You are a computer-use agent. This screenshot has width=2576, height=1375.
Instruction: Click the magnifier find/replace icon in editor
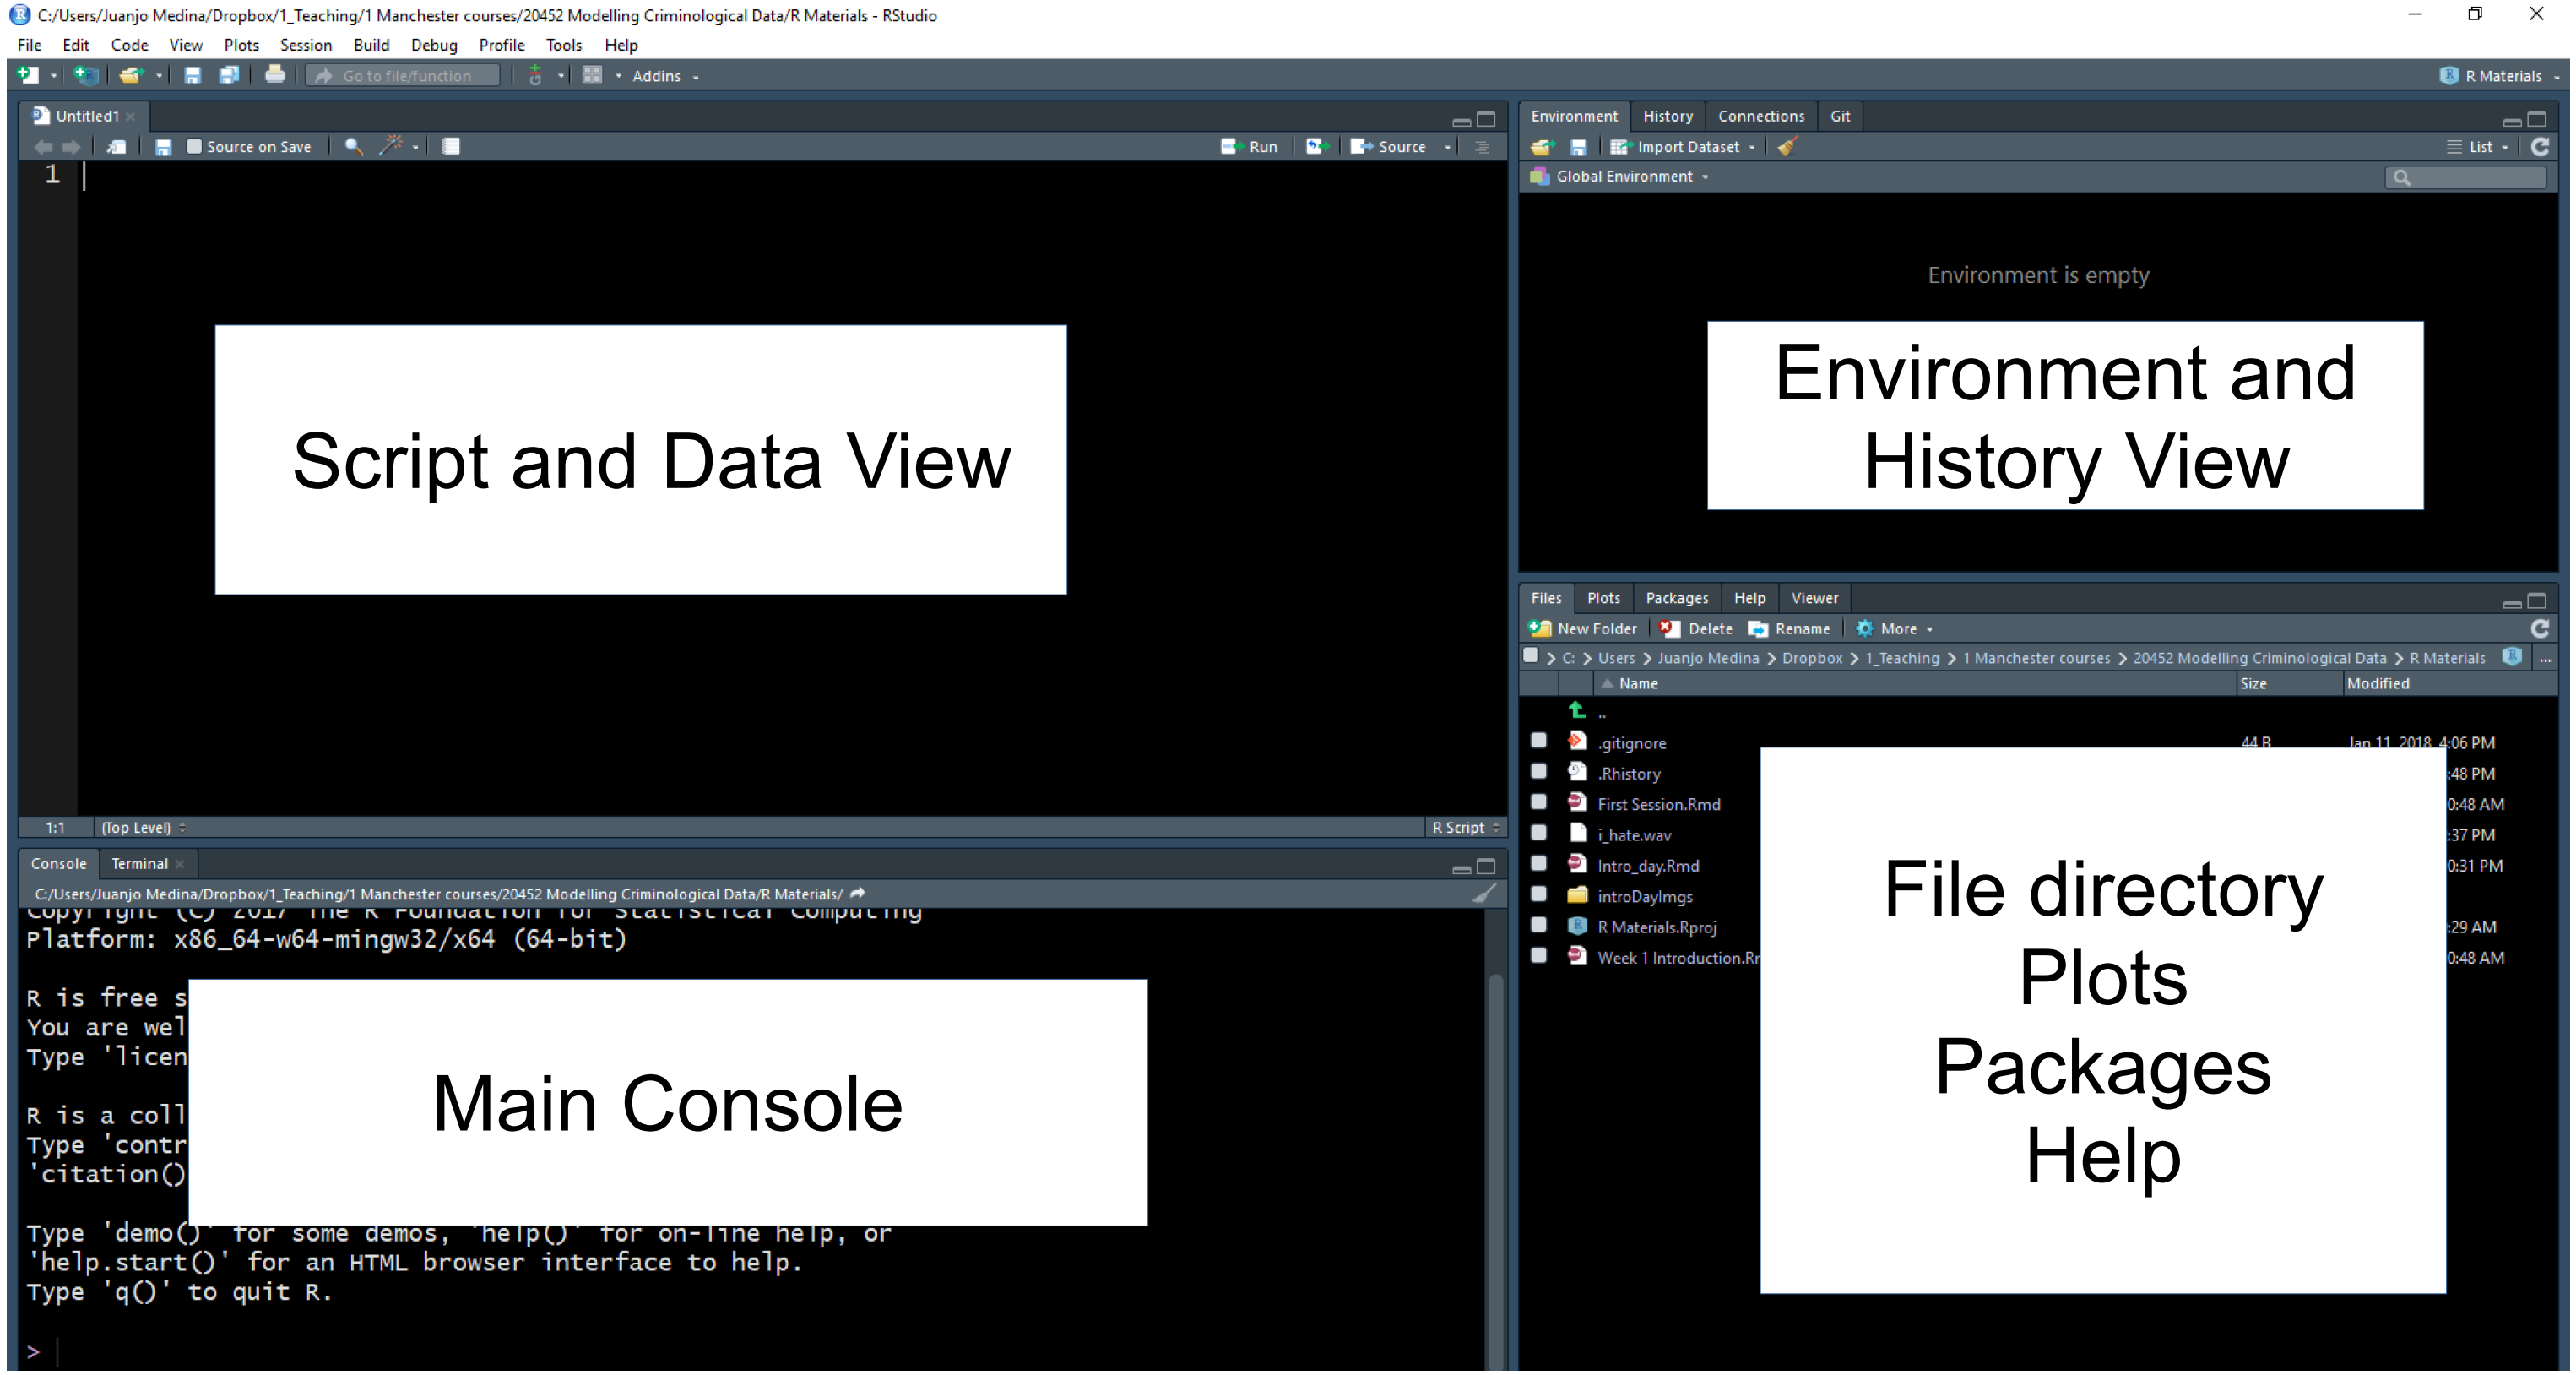click(x=353, y=146)
